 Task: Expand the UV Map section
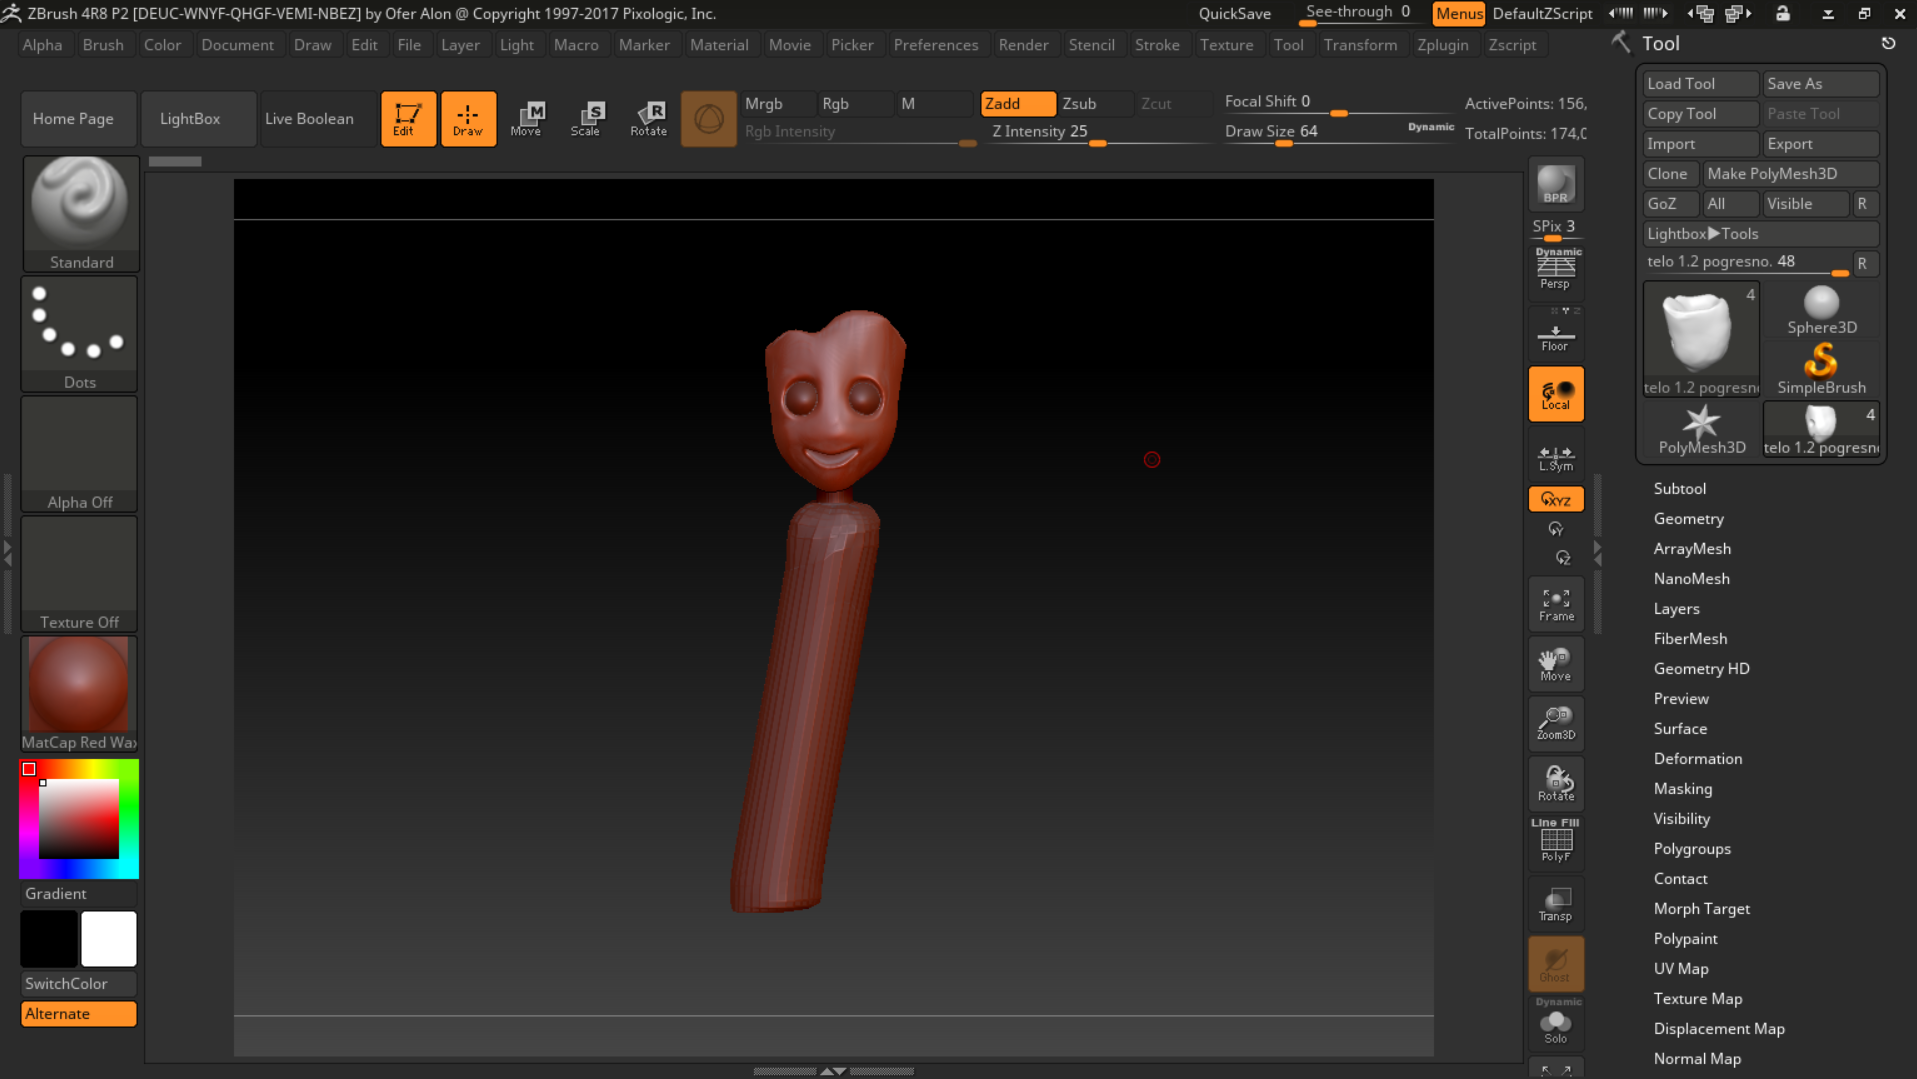point(1680,969)
